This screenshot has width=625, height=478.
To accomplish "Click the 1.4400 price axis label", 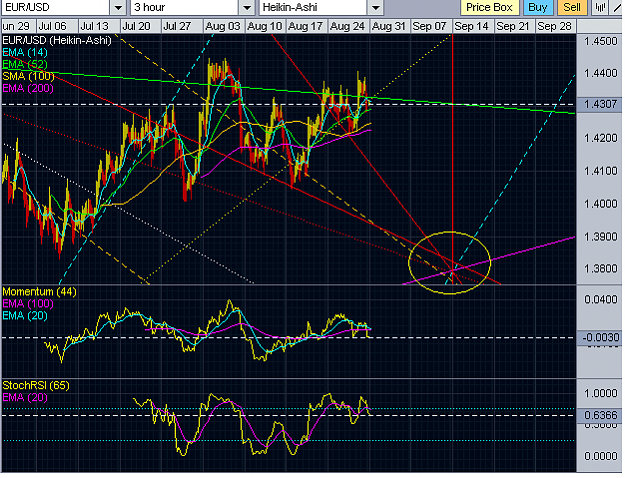I will click(x=600, y=73).
